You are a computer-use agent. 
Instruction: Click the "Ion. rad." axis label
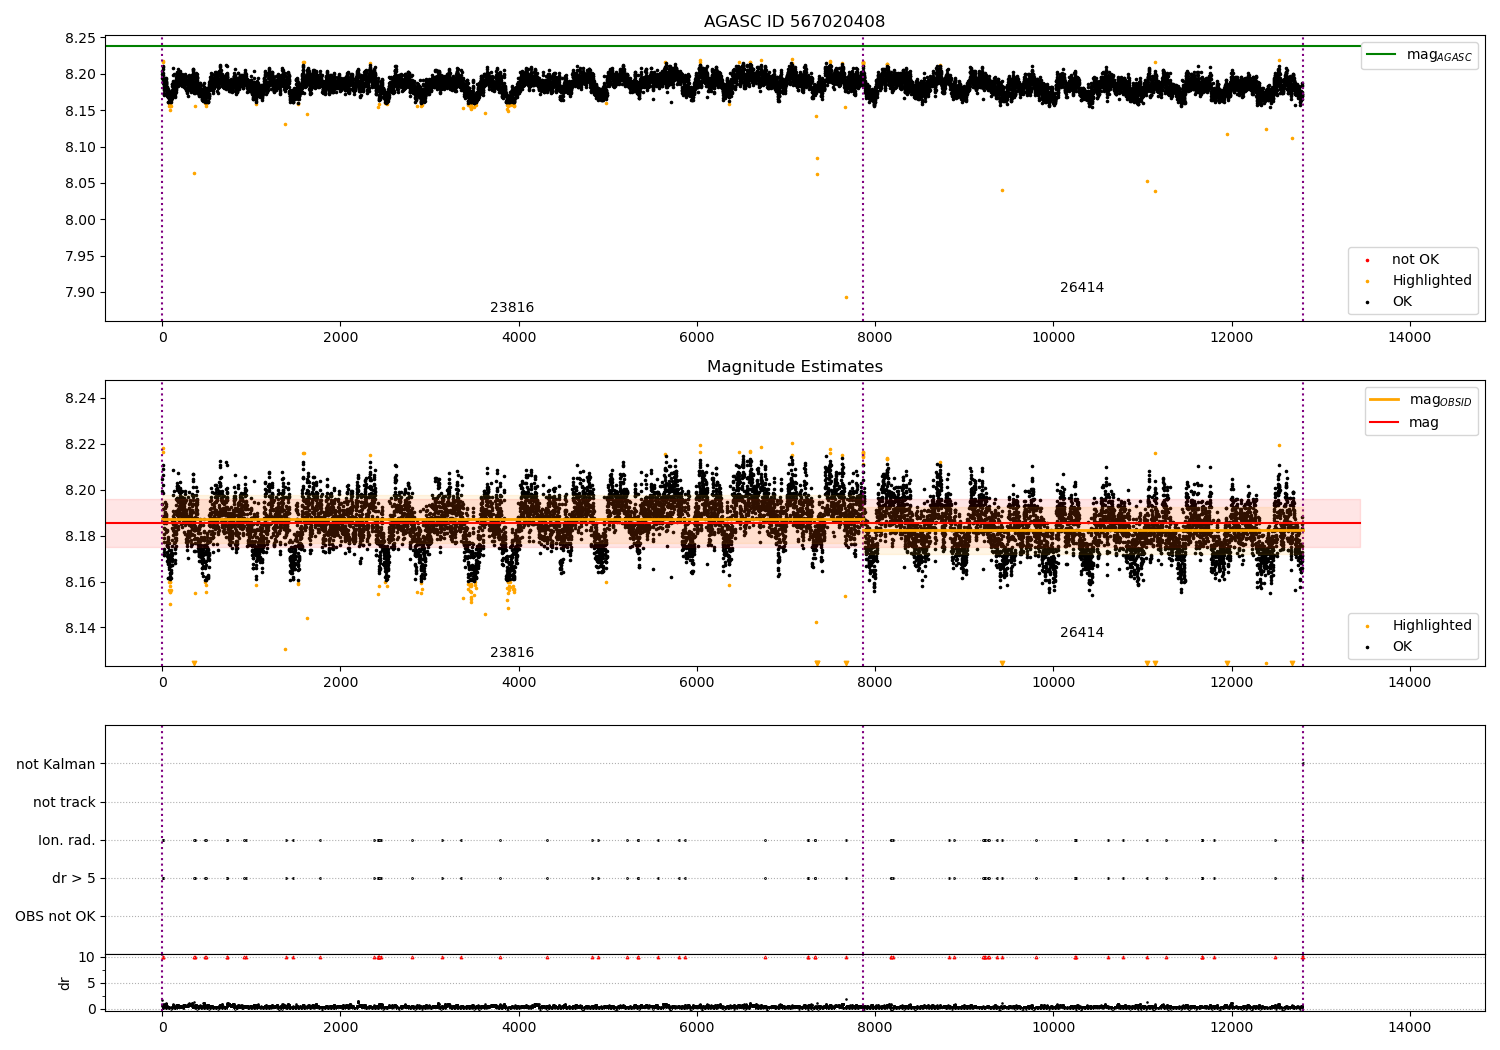(67, 840)
